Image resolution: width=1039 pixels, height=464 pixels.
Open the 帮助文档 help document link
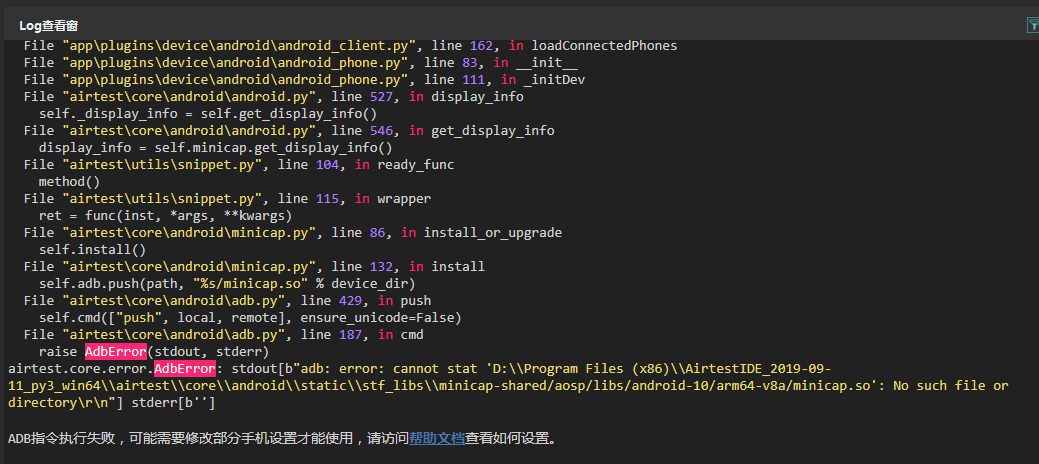[437, 438]
